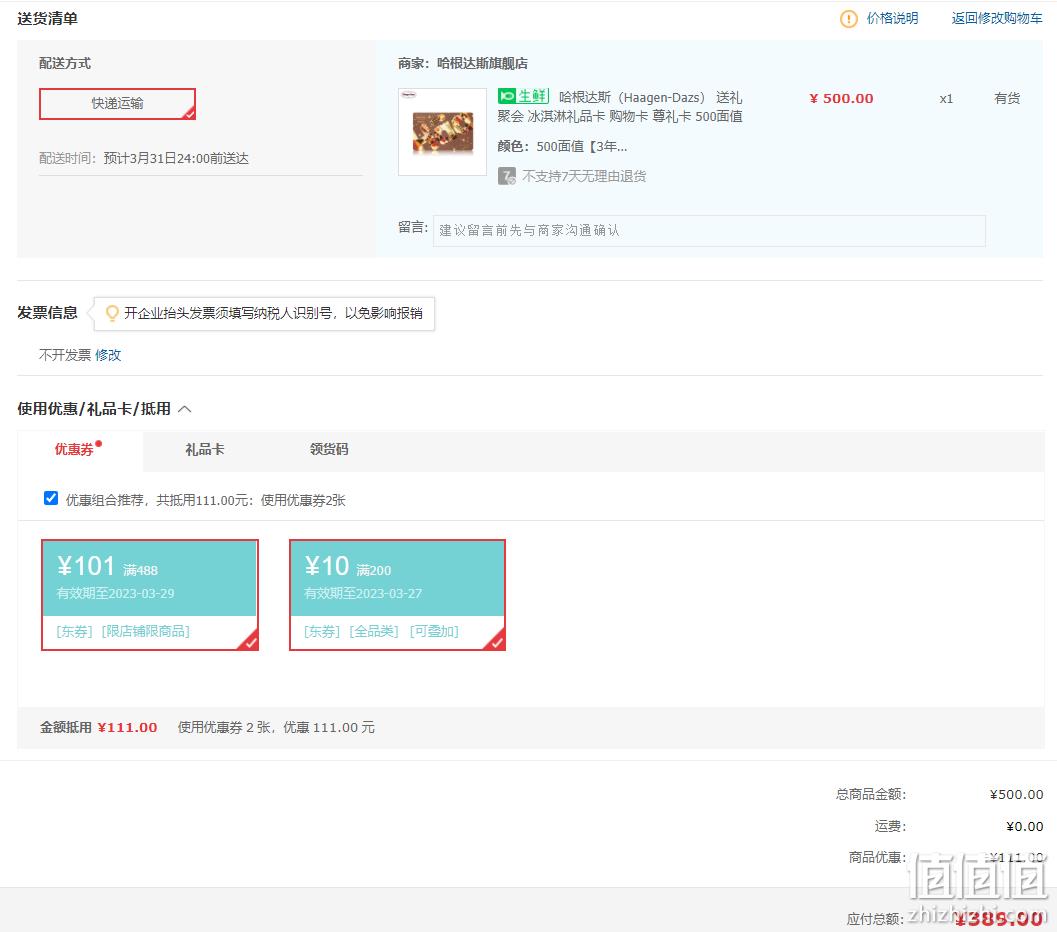
Task: Click the ¥ 500.00 product price
Action: coord(841,98)
